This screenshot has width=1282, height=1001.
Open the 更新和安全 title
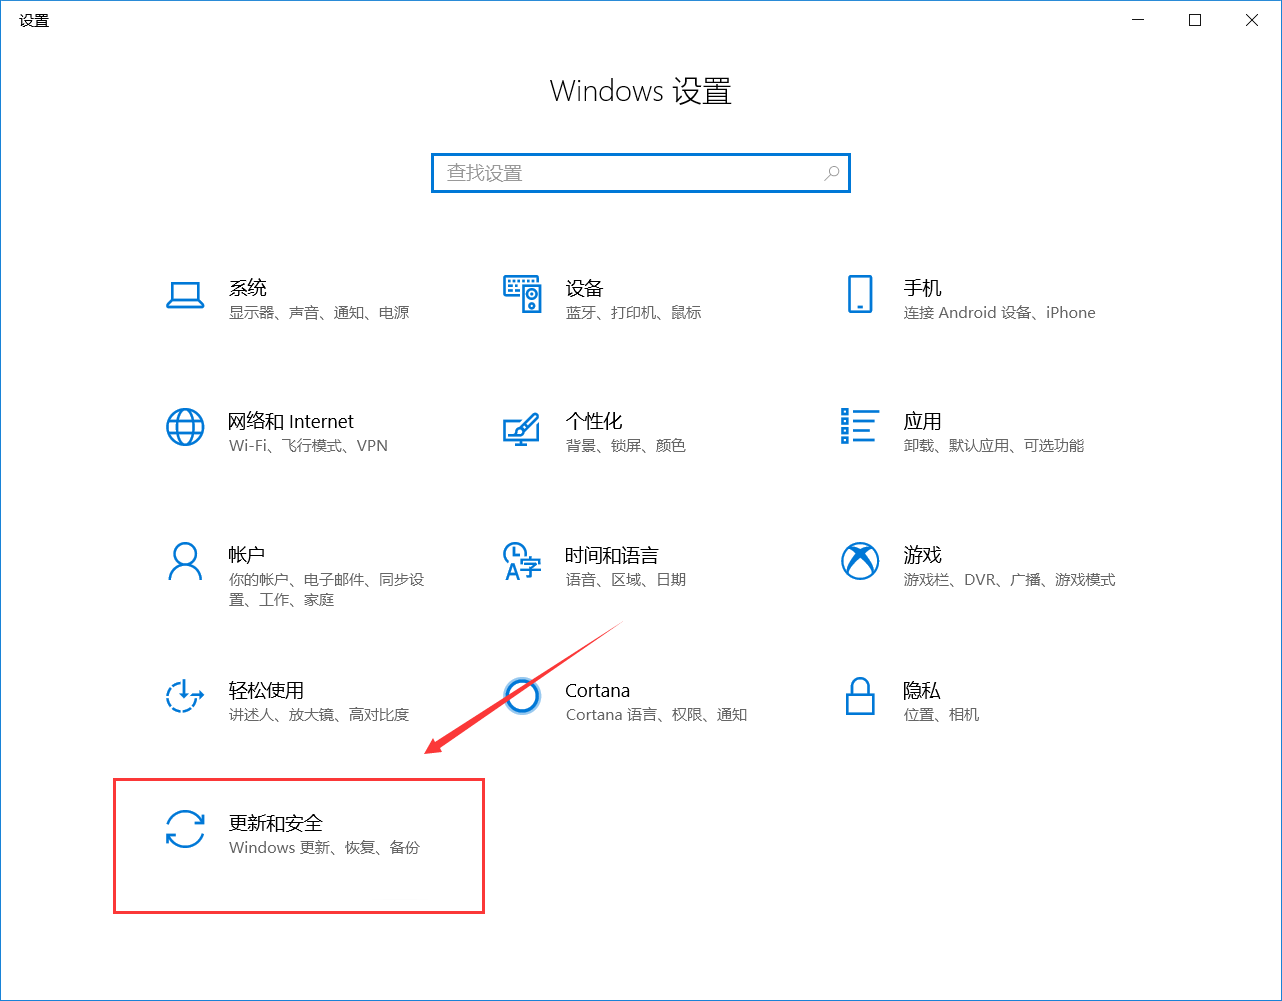tap(276, 823)
